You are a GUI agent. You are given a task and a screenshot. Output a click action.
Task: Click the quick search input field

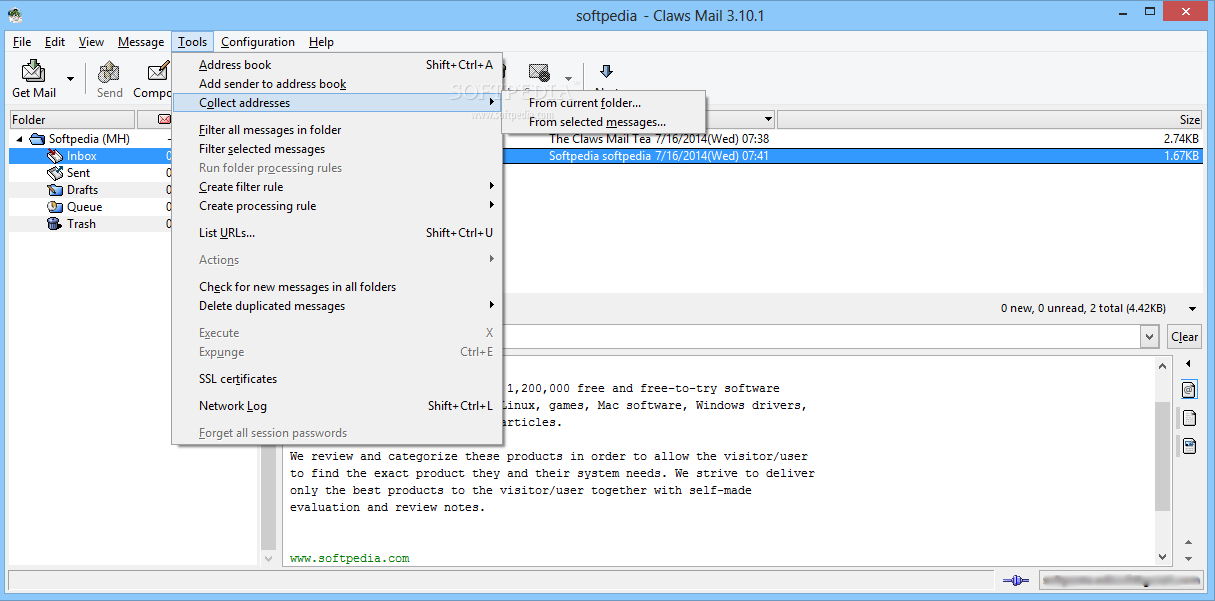click(x=820, y=337)
